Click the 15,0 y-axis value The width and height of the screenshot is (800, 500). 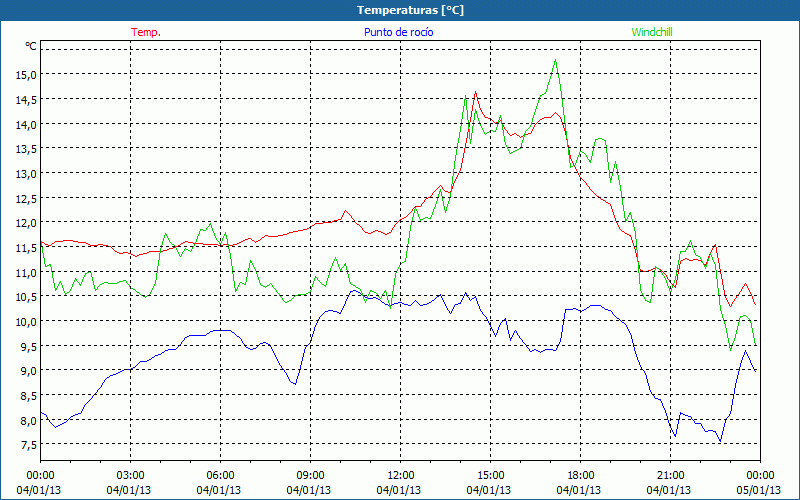click(x=27, y=75)
